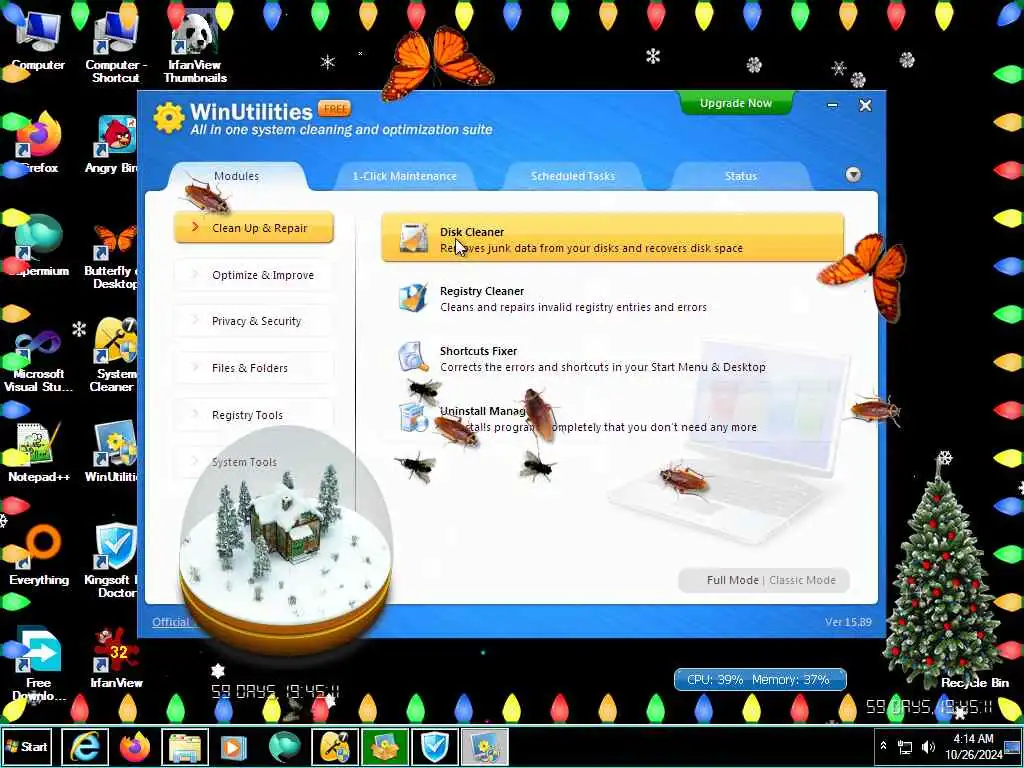Open Firefox from the taskbar
This screenshot has height=768, width=1024.
coord(135,747)
